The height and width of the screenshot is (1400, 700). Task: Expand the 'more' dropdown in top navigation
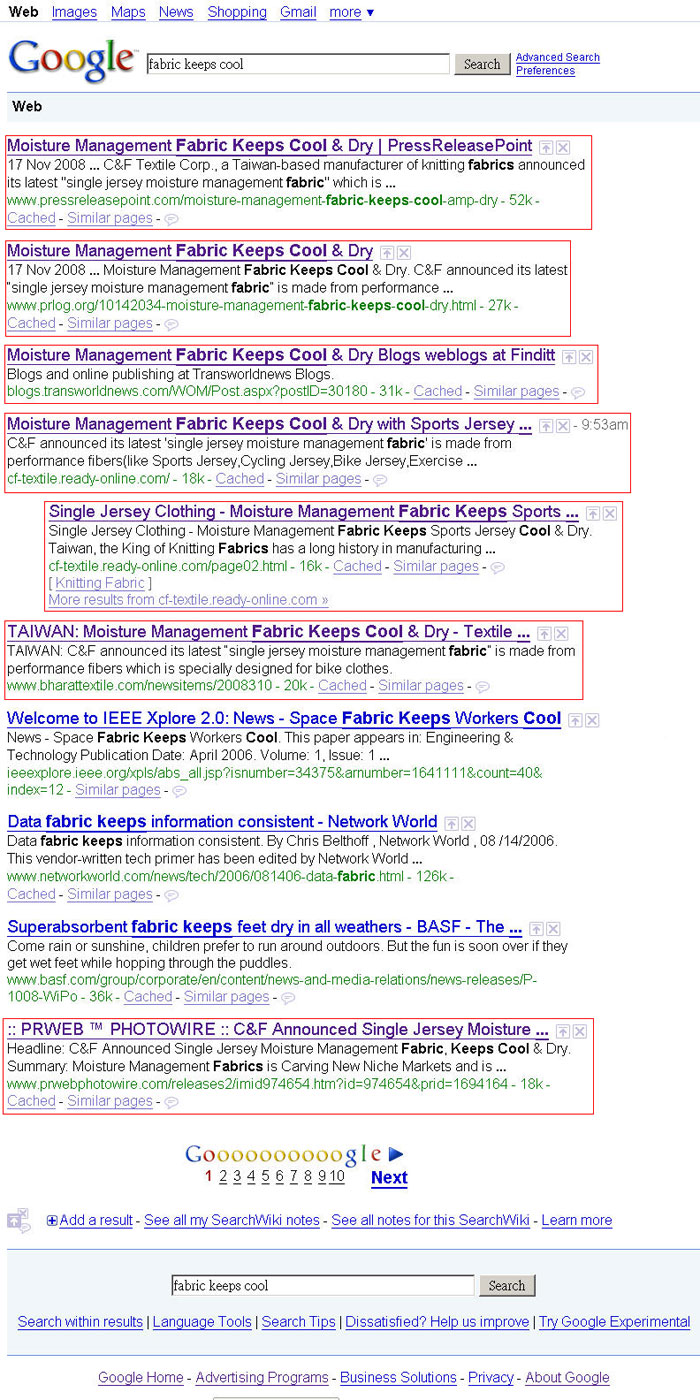[x=351, y=12]
